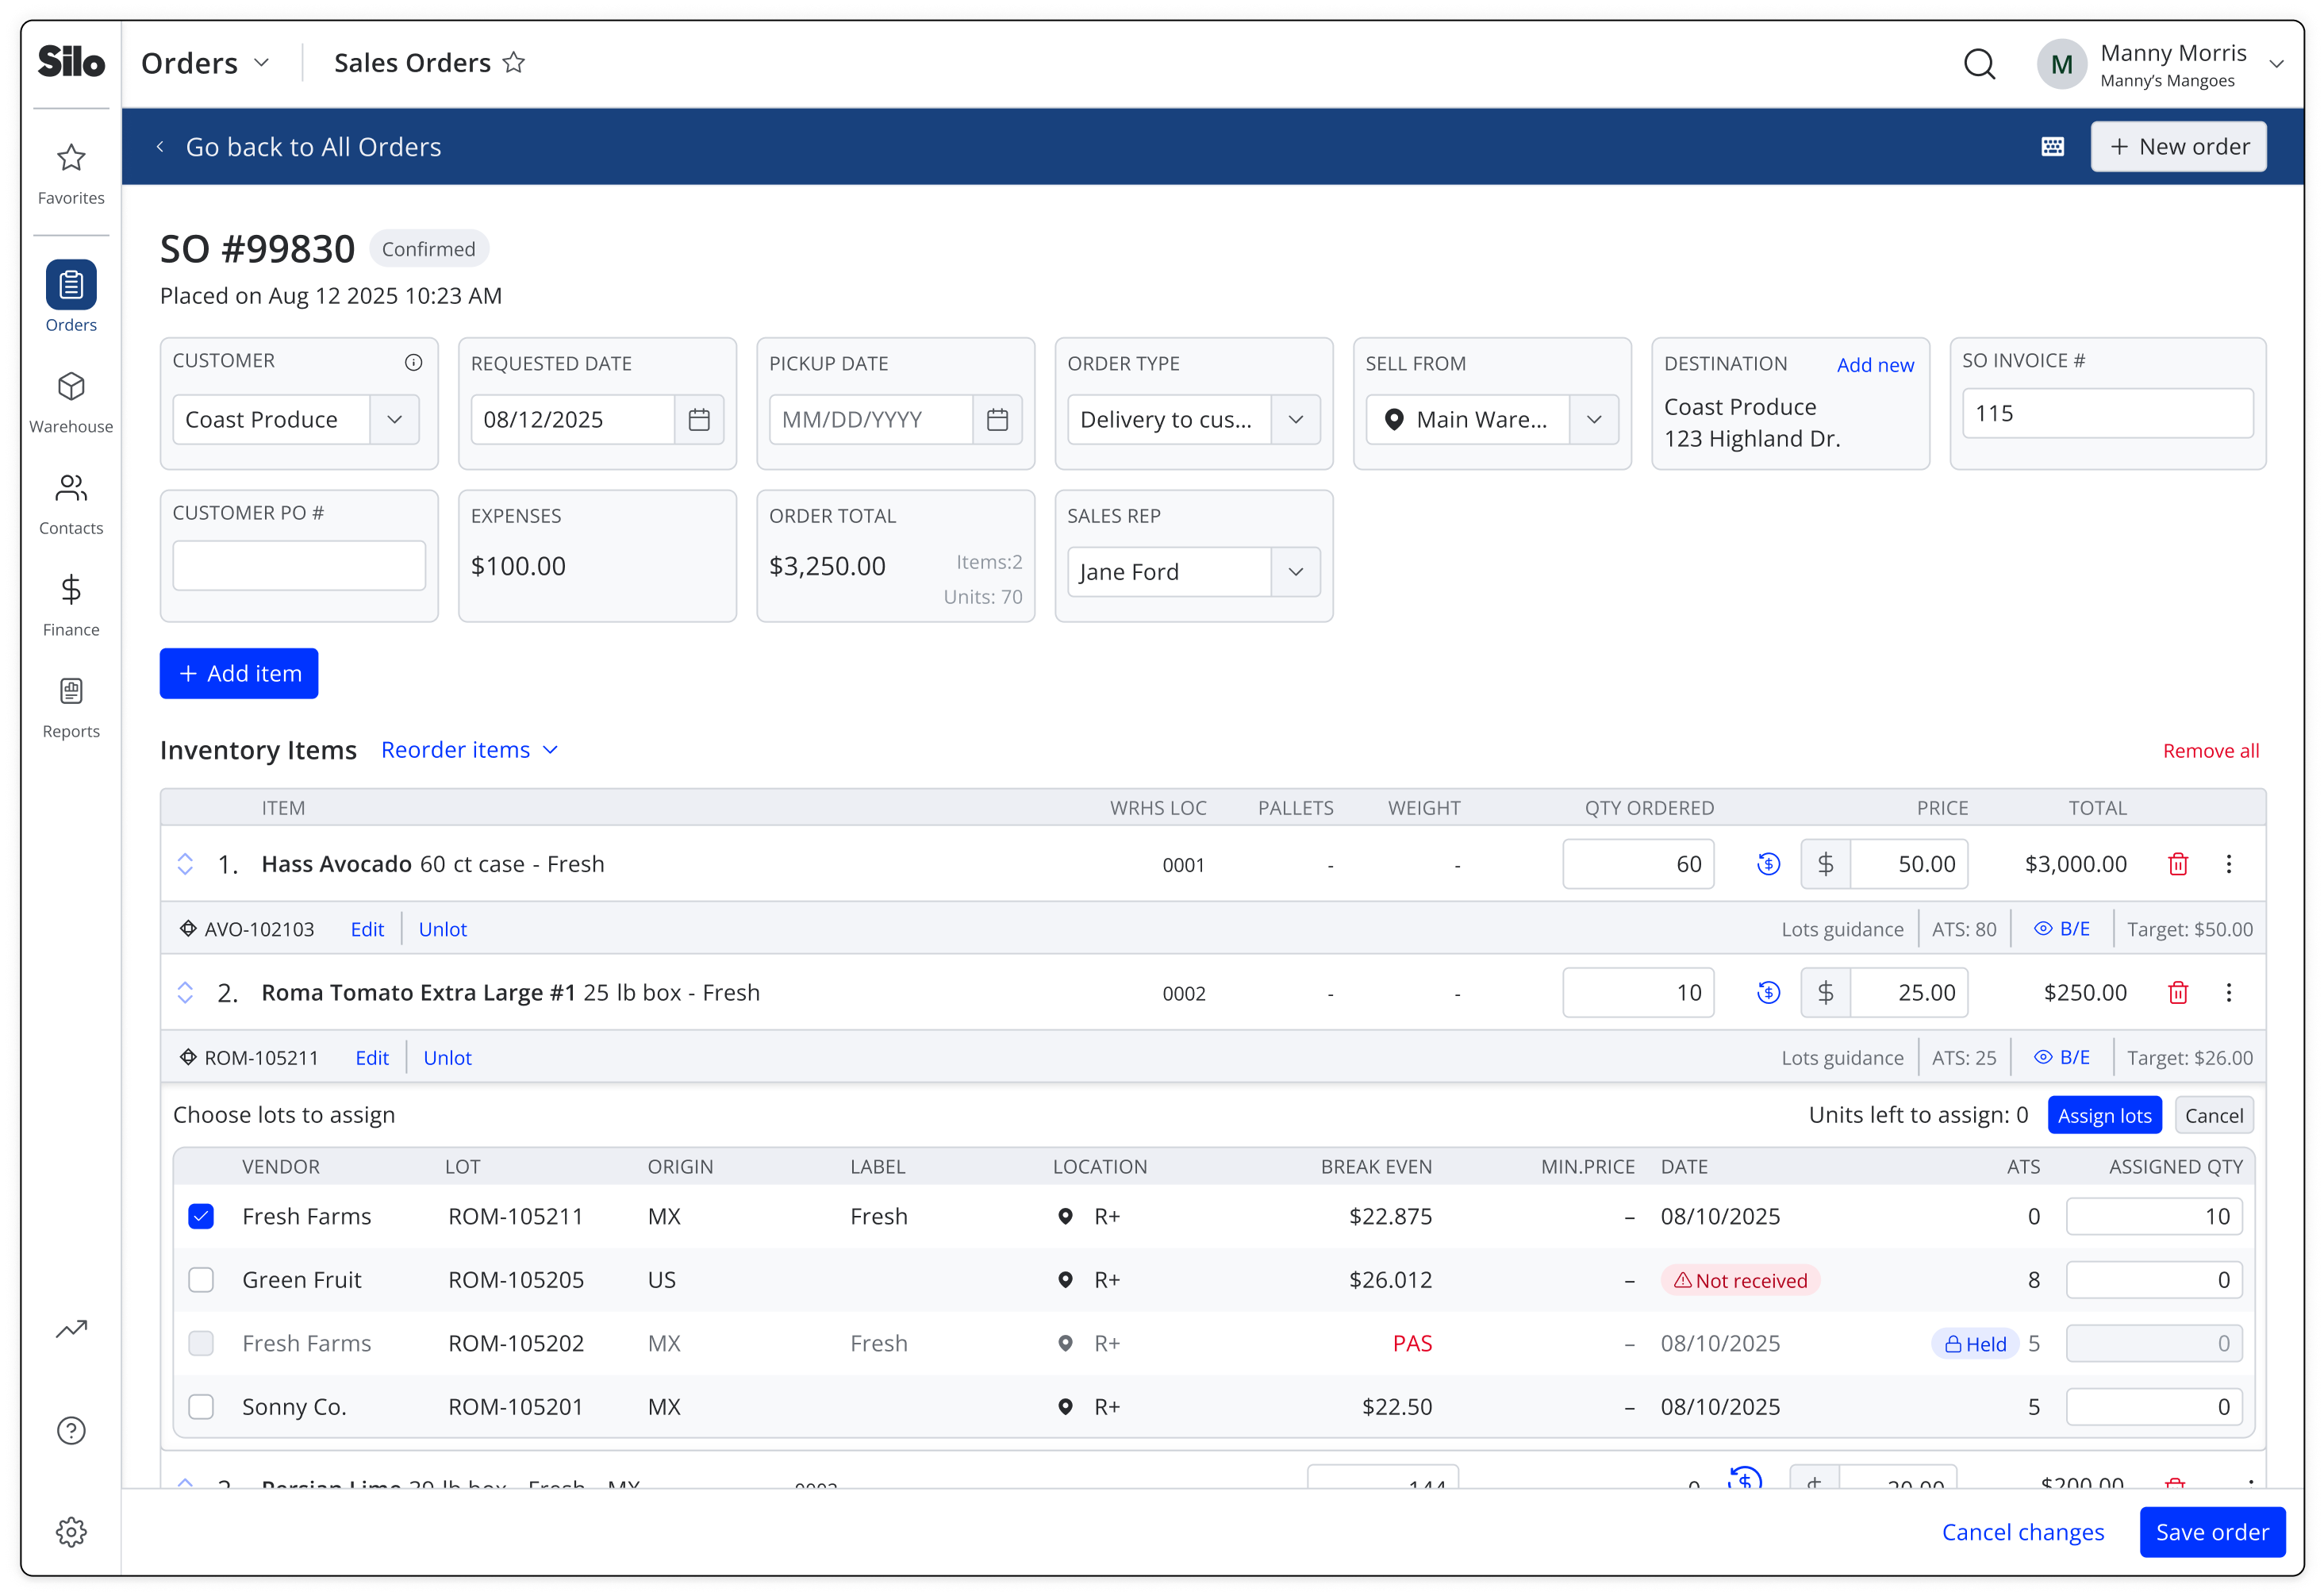Go to Warehouse in the sidebar

pos(71,402)
